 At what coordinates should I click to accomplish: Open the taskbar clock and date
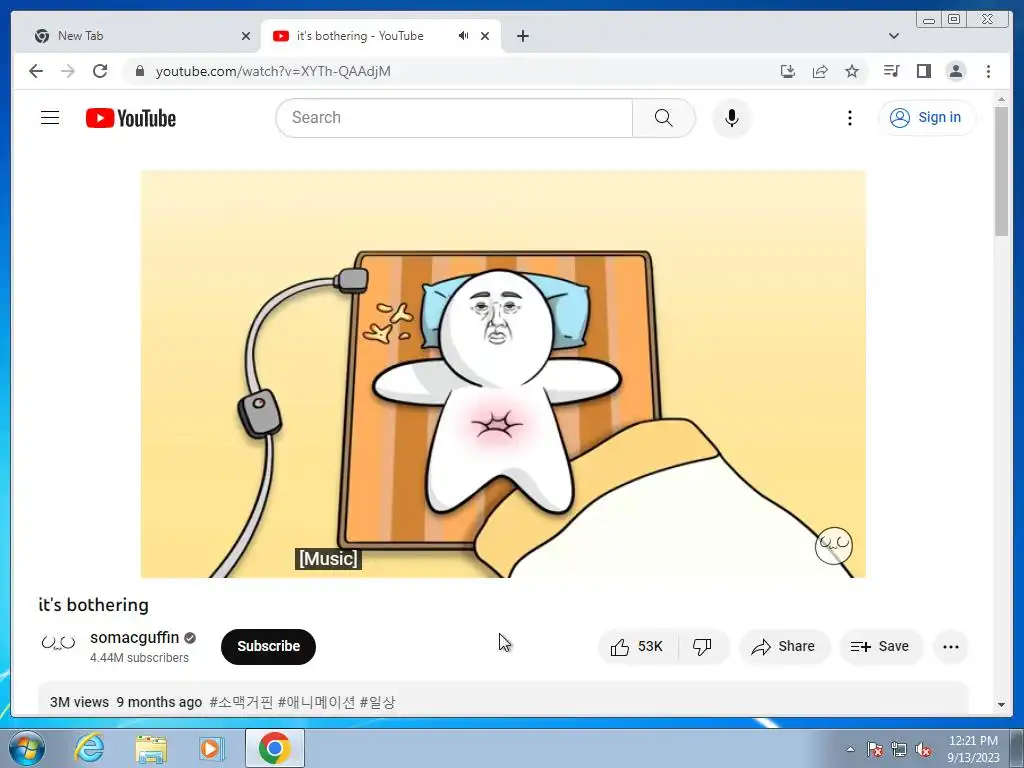click(973, 748)
